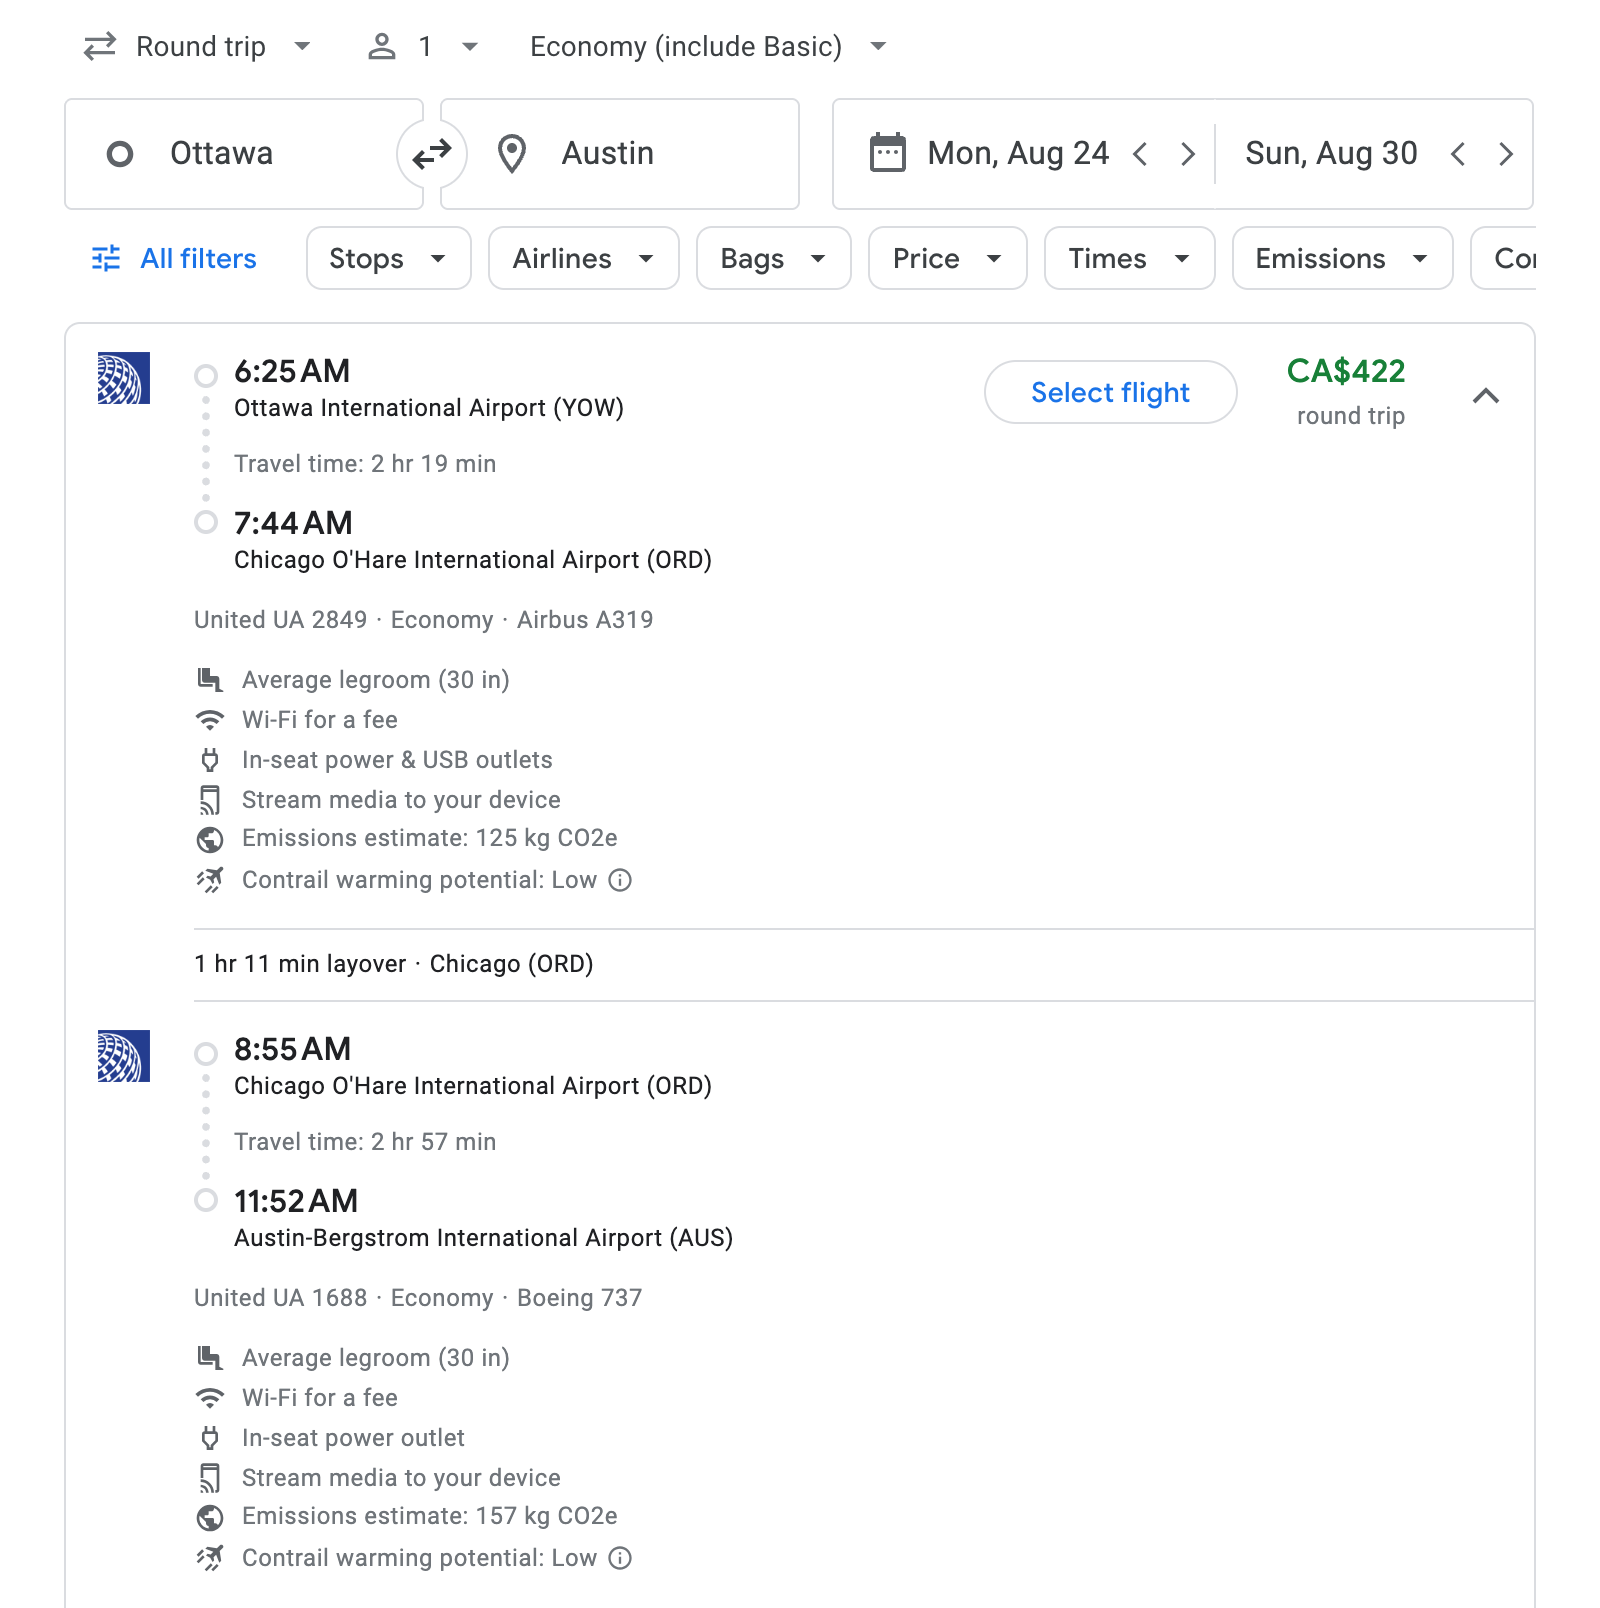Open the Times filter

[x=1129, y=259]
